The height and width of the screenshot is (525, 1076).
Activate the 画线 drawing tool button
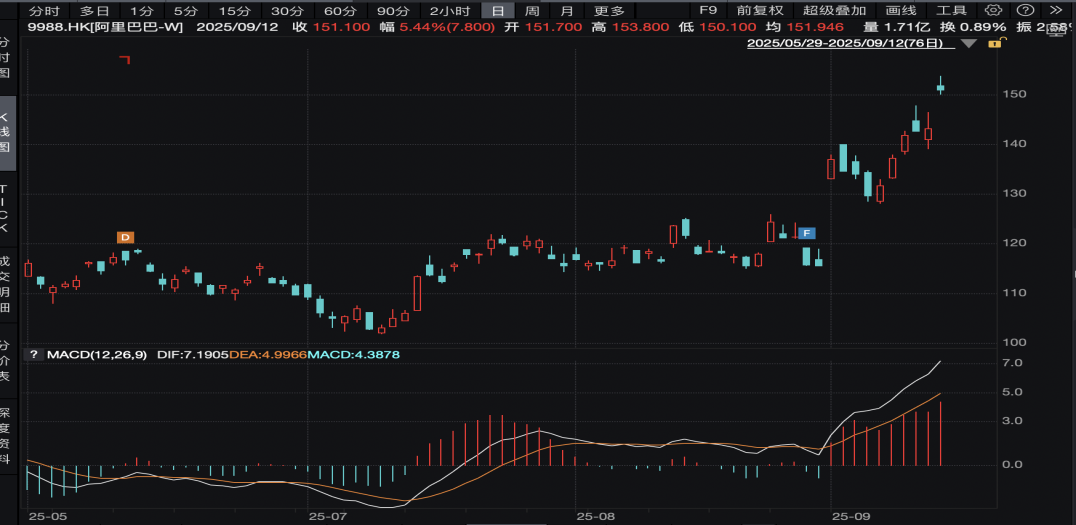point(901,10)
